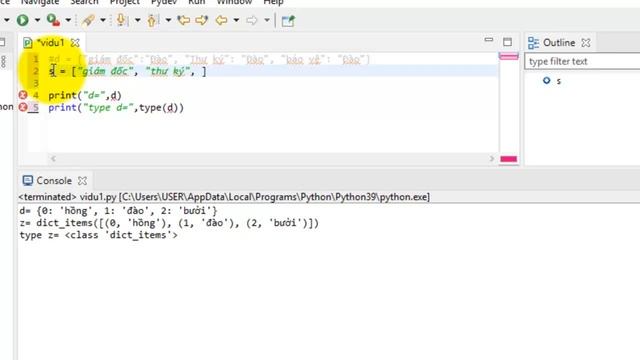The image size is (640, 360).
Task: Minimize the editor area
Action: [489, 40]
